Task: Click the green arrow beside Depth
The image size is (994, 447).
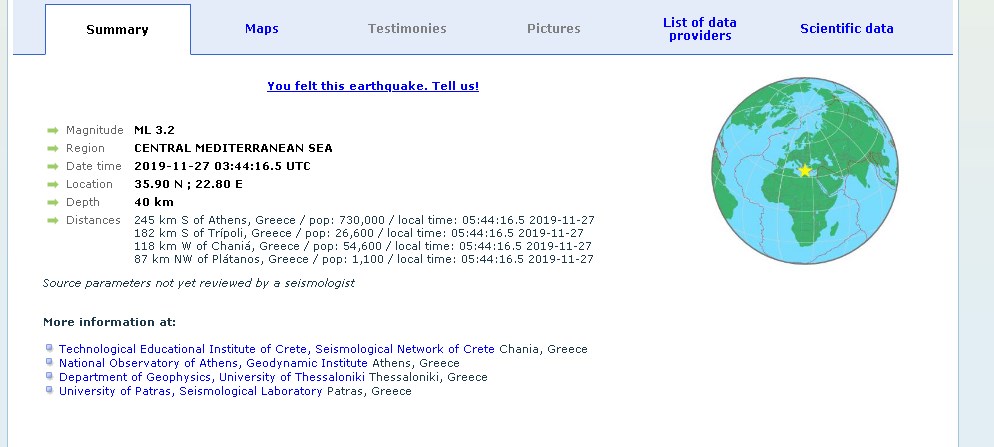Action: pos(52,202)
